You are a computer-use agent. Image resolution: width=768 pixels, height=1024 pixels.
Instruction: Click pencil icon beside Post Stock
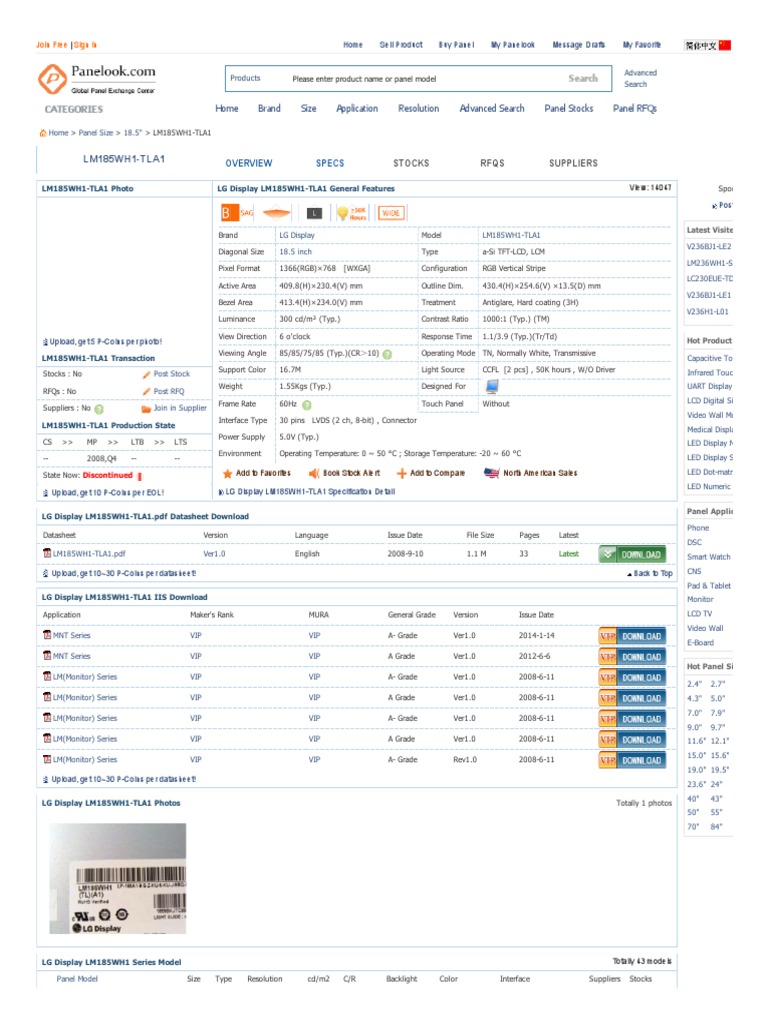coord(147,374)
